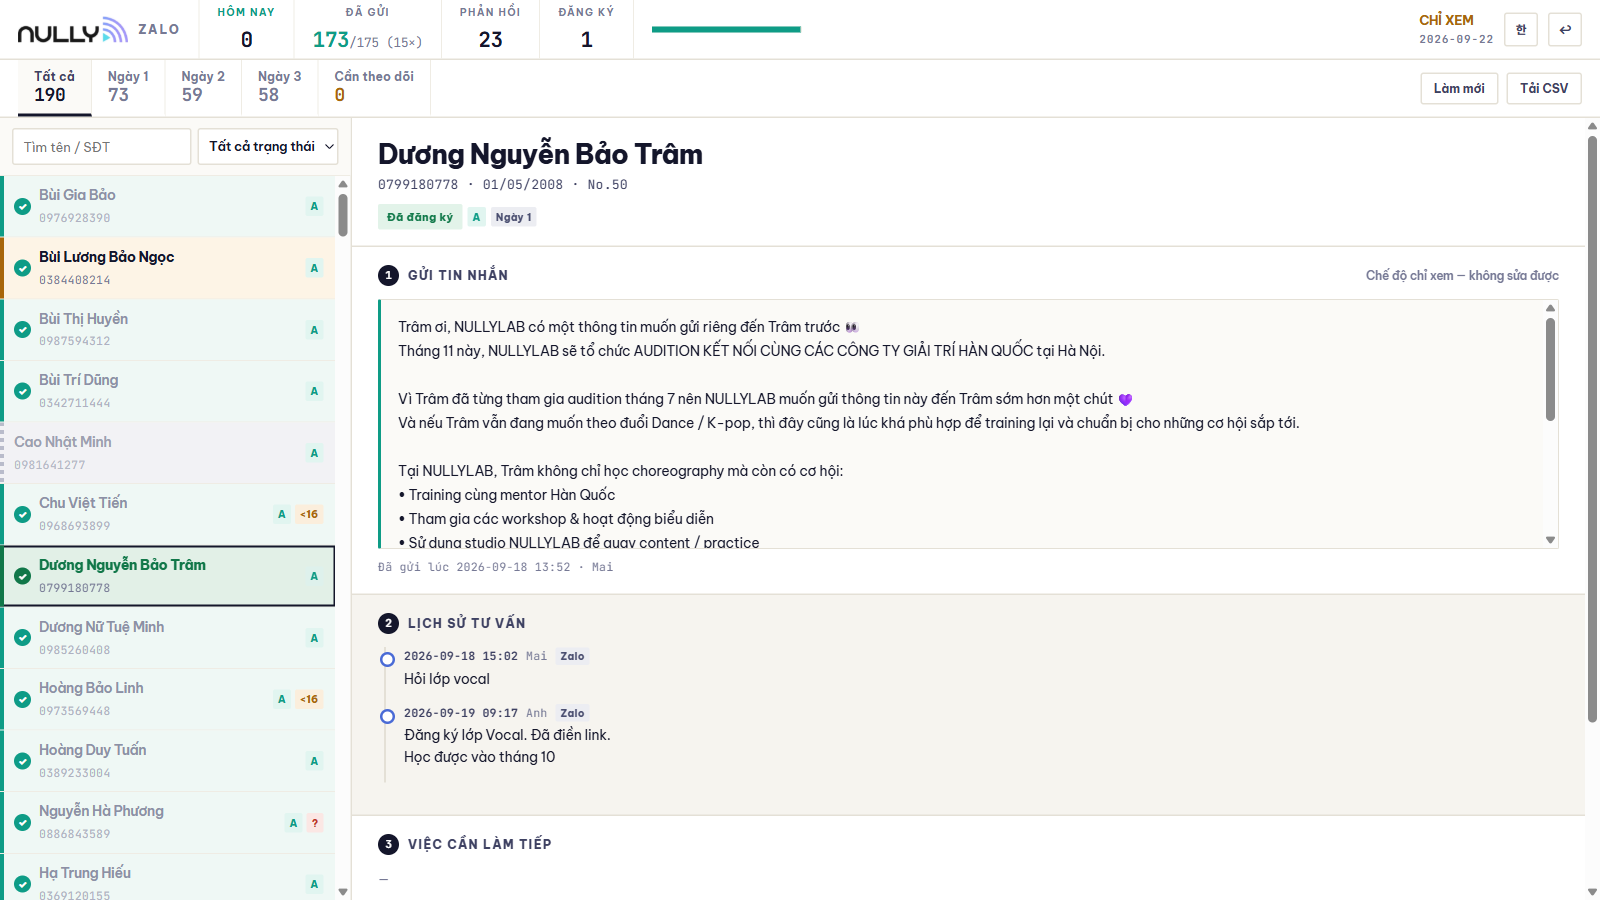The image size is (1600, 900).
Task: Click the green check icon for Bùi Trí Dũng
Action: [x=22, y=391]
